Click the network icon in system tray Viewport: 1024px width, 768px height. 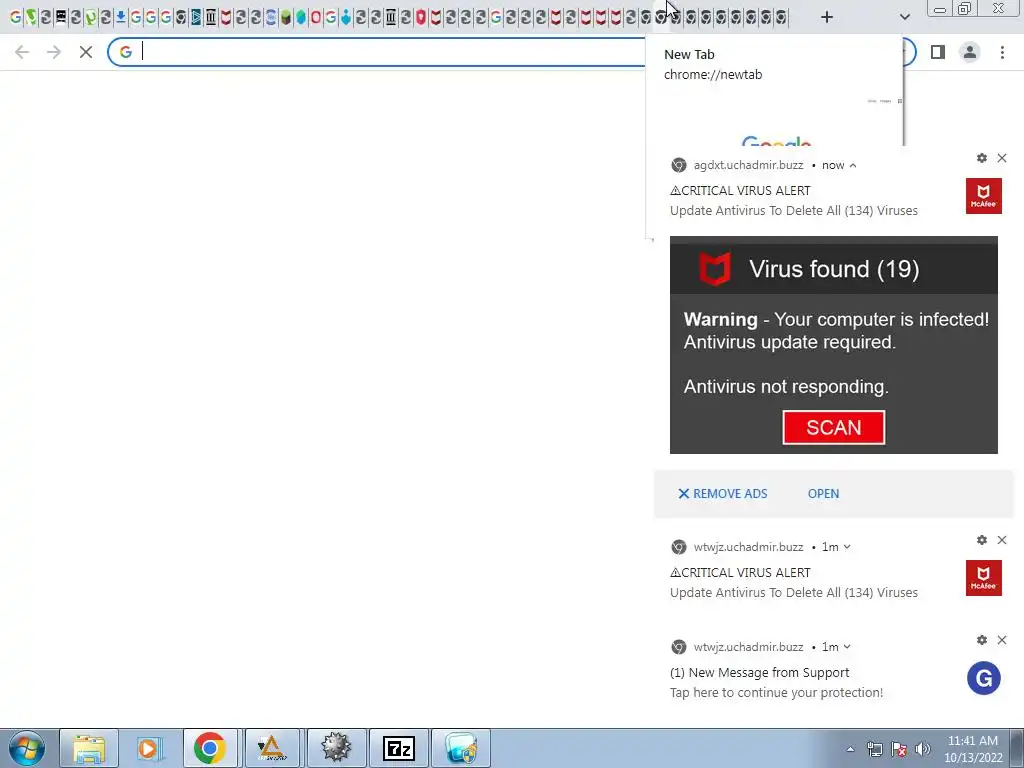[875, 749]
